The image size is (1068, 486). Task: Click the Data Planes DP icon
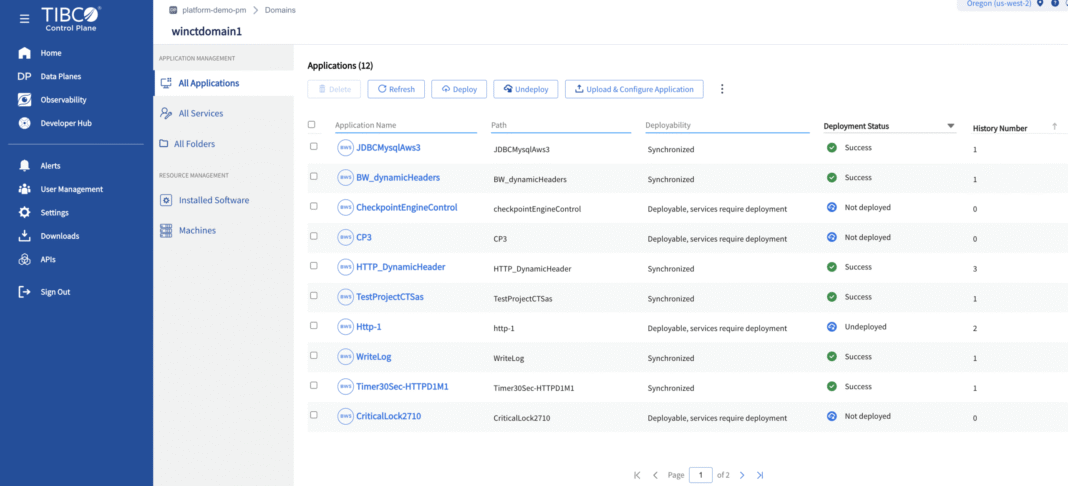point(25,76)
